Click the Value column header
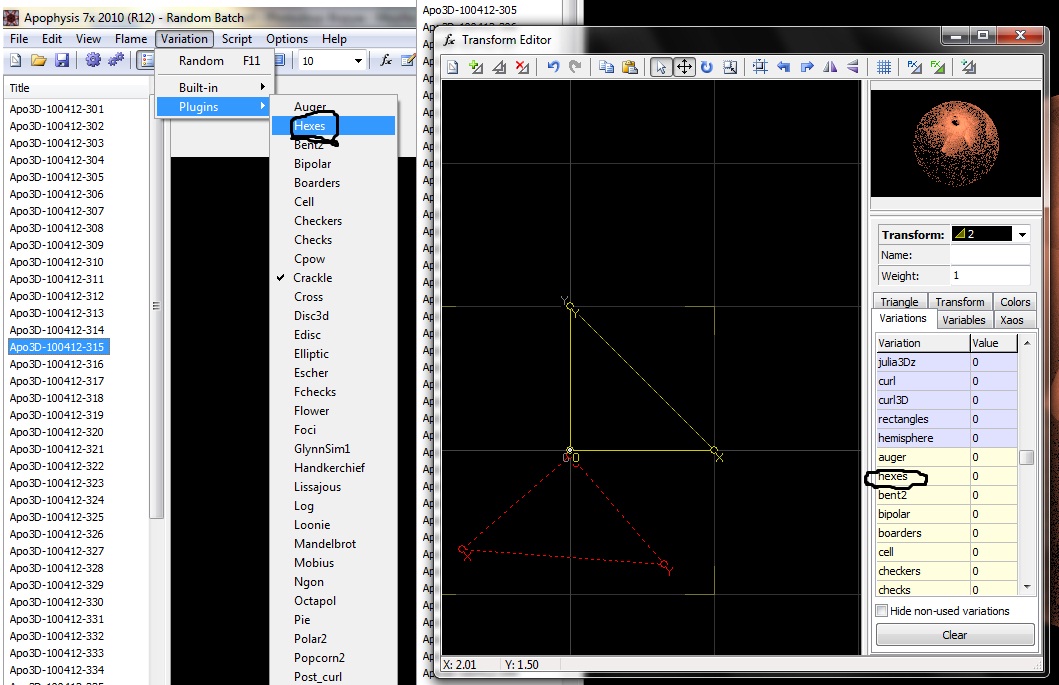1059x685 pixels. tap(993, 343)
